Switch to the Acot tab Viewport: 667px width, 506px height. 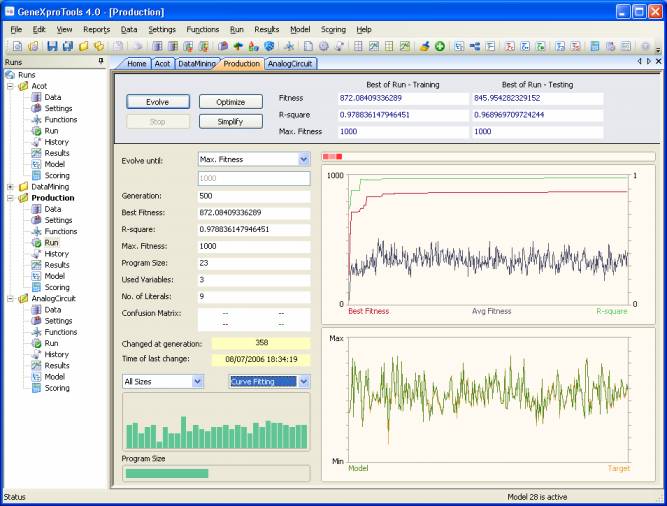pos(162,64)
